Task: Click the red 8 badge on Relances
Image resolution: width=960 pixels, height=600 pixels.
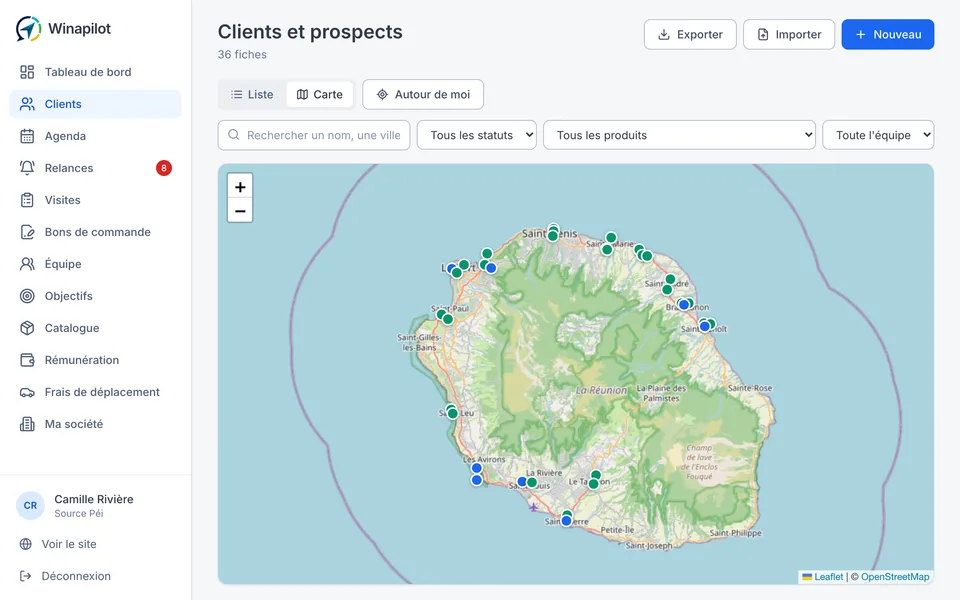Action: coord(163,168)
